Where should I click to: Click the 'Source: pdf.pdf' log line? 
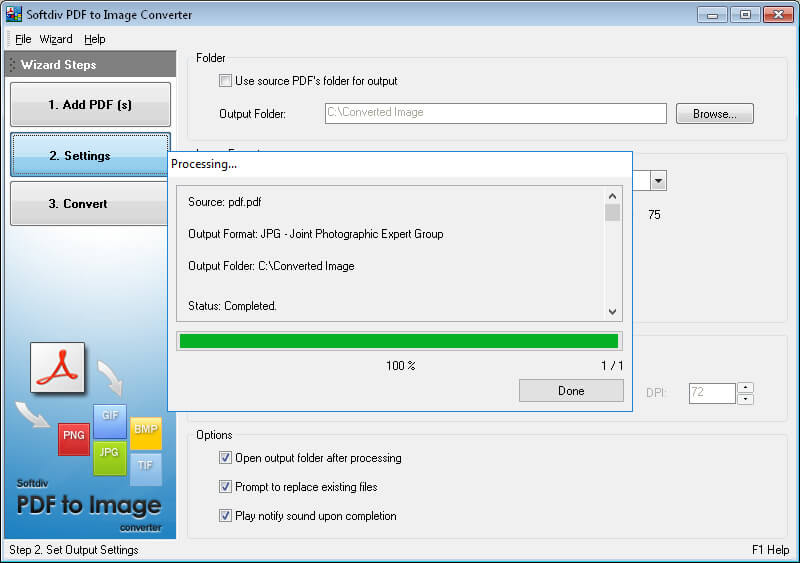pos(224,202)
